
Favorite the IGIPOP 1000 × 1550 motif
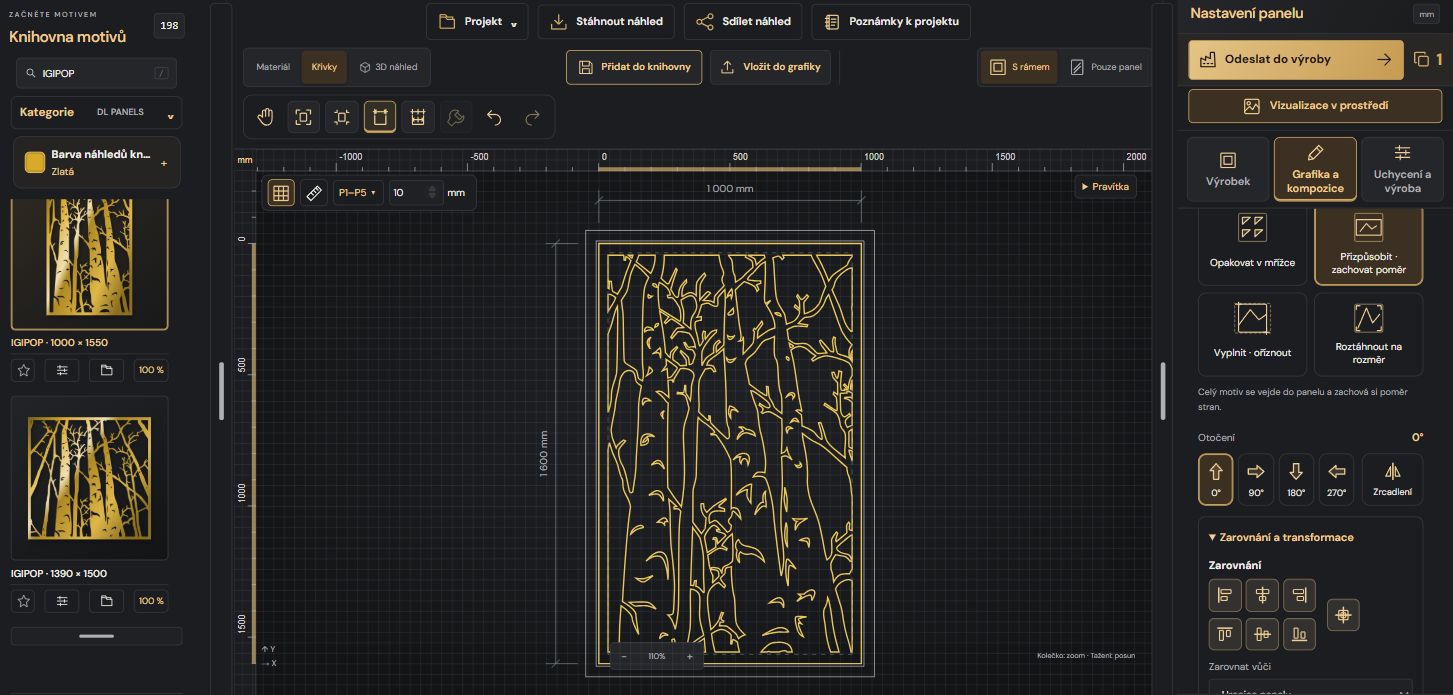25,370
